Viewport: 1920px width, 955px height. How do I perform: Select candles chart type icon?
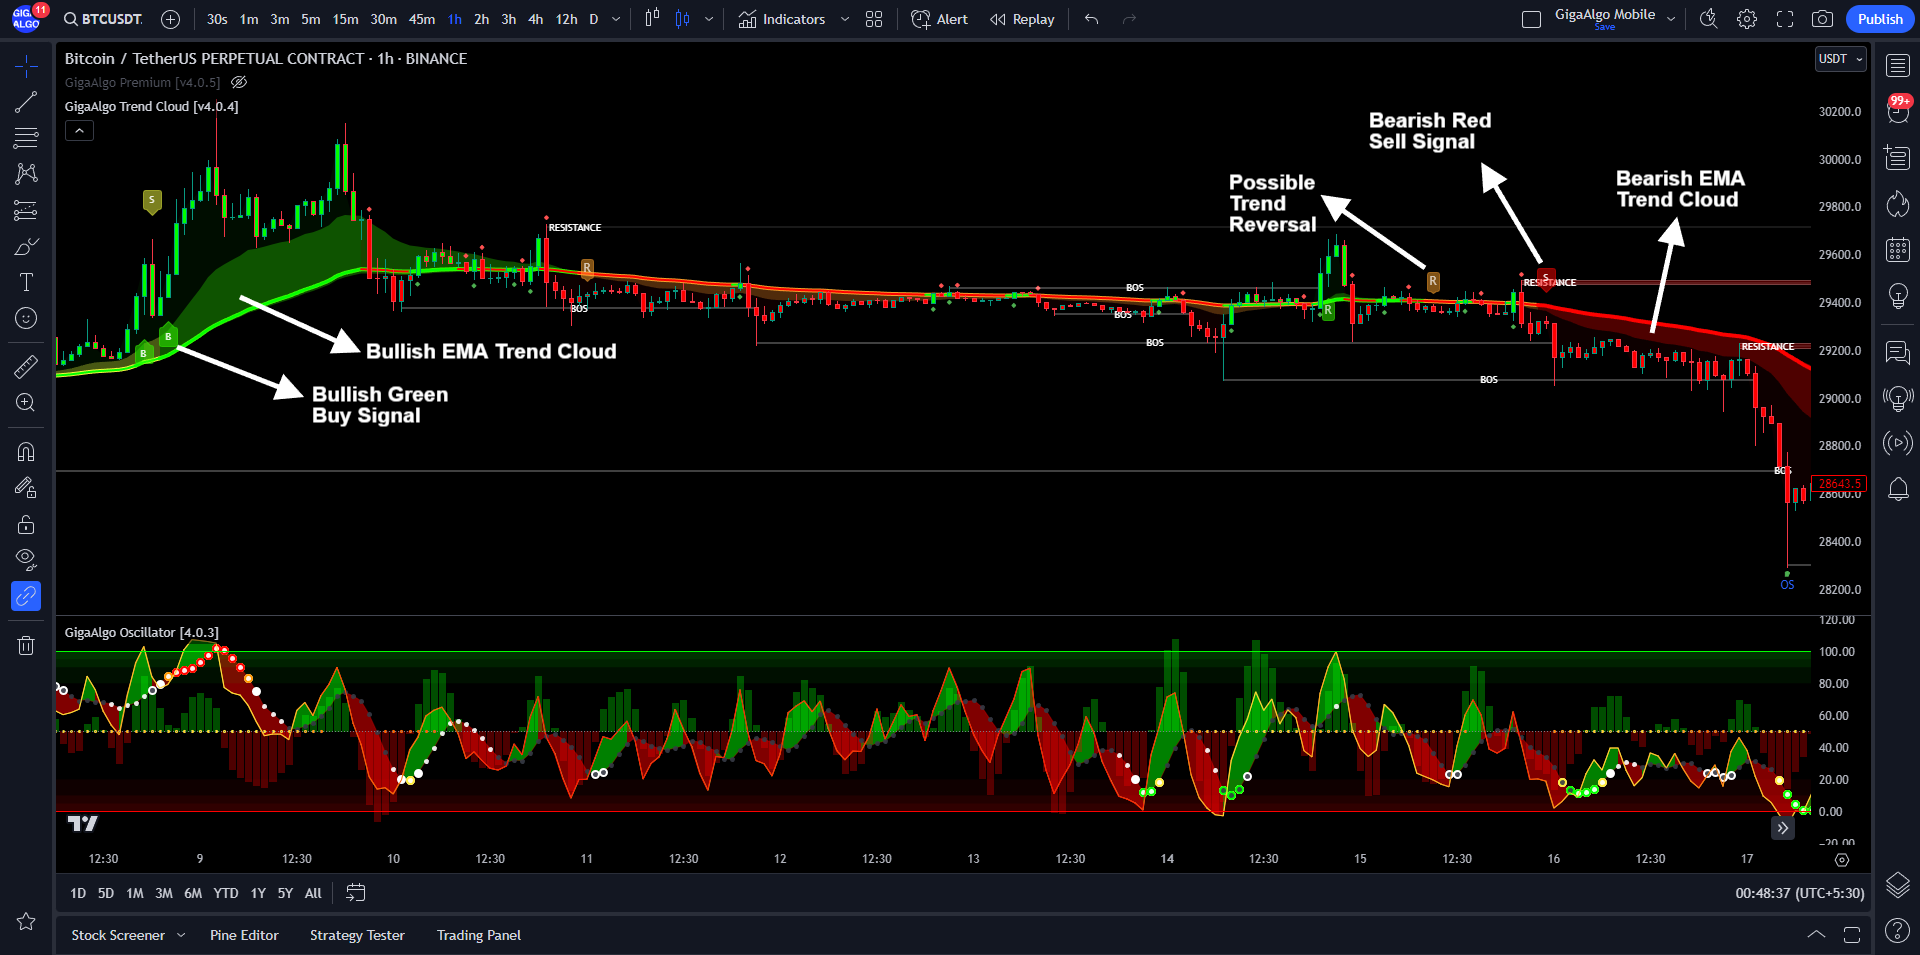683,19
